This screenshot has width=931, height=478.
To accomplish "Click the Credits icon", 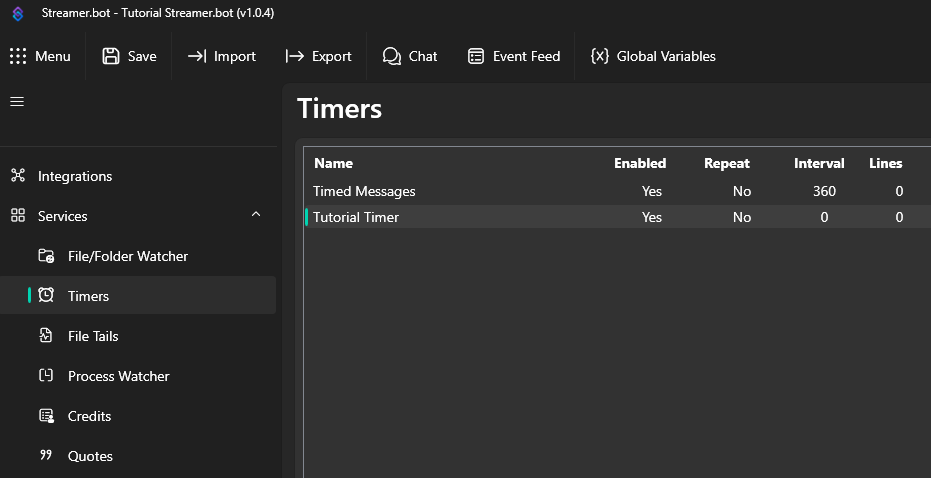I will 46,416.
